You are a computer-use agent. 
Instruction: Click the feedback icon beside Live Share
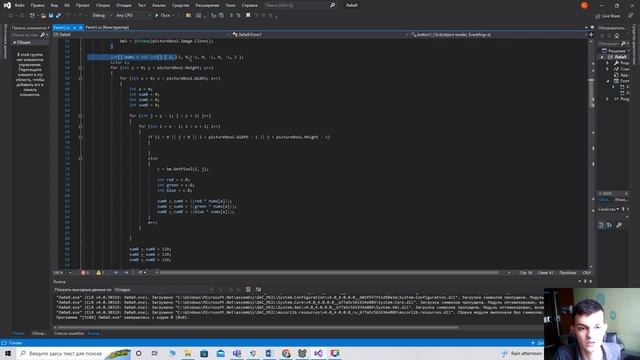coord(630,16)
